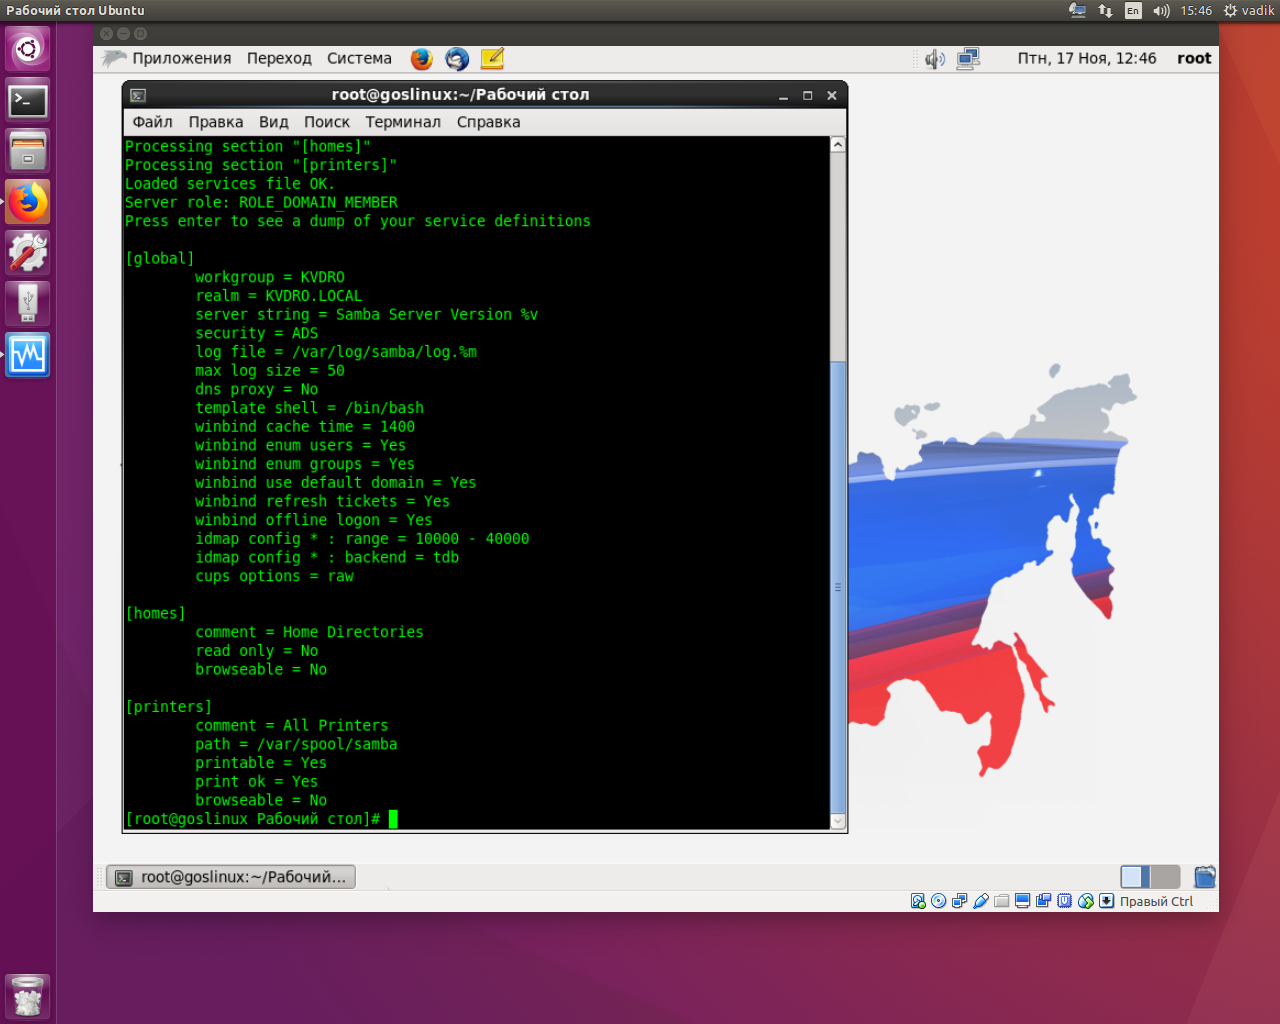The width and height of the screenshot is (1280, 1024).
Task: Switch to the second workspace in switcher
Action: coord(1166,877)
